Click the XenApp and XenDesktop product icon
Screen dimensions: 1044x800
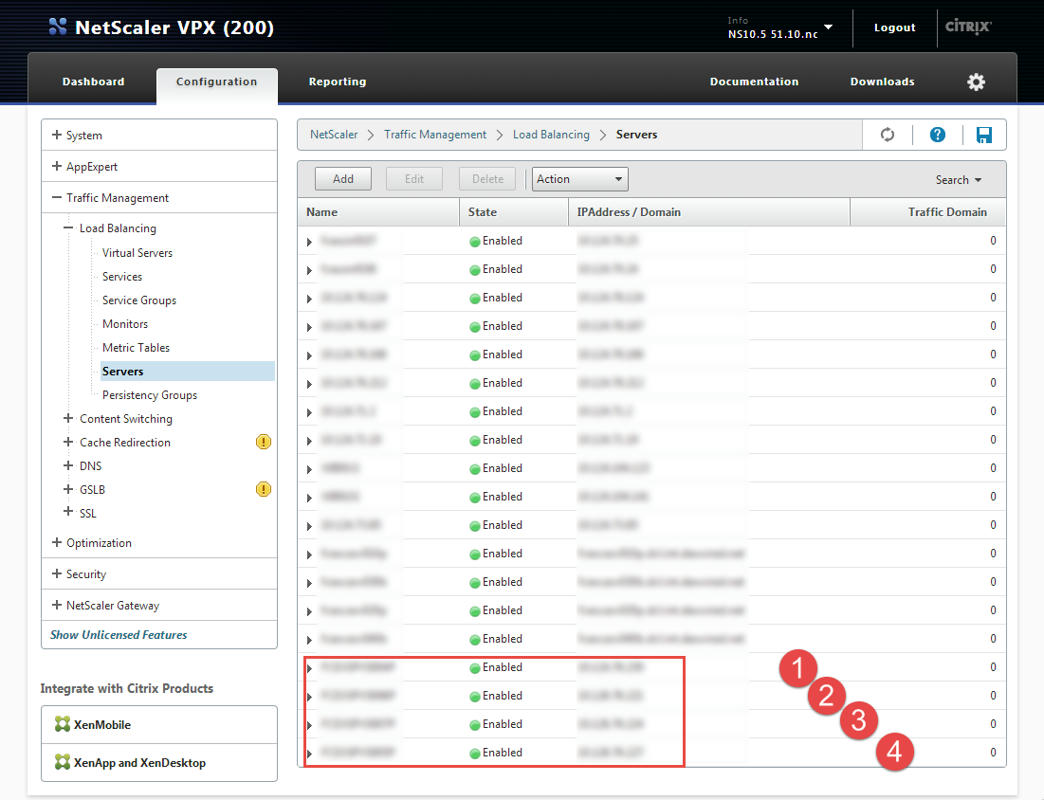point(62,762)
